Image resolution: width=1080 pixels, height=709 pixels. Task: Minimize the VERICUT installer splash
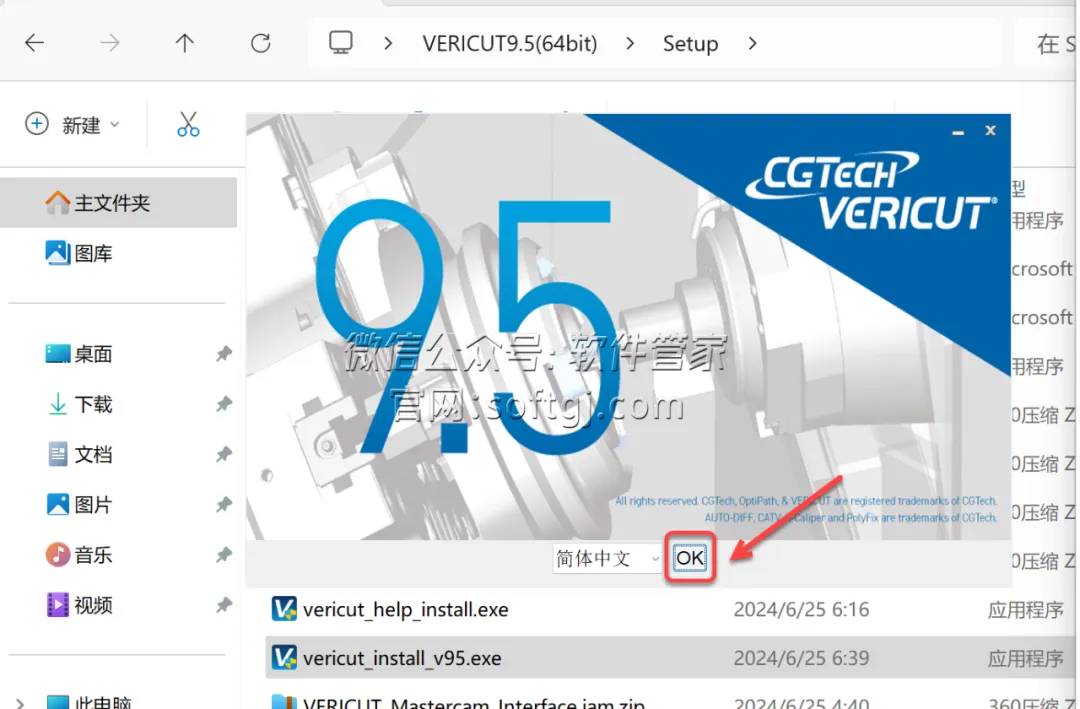957,131
